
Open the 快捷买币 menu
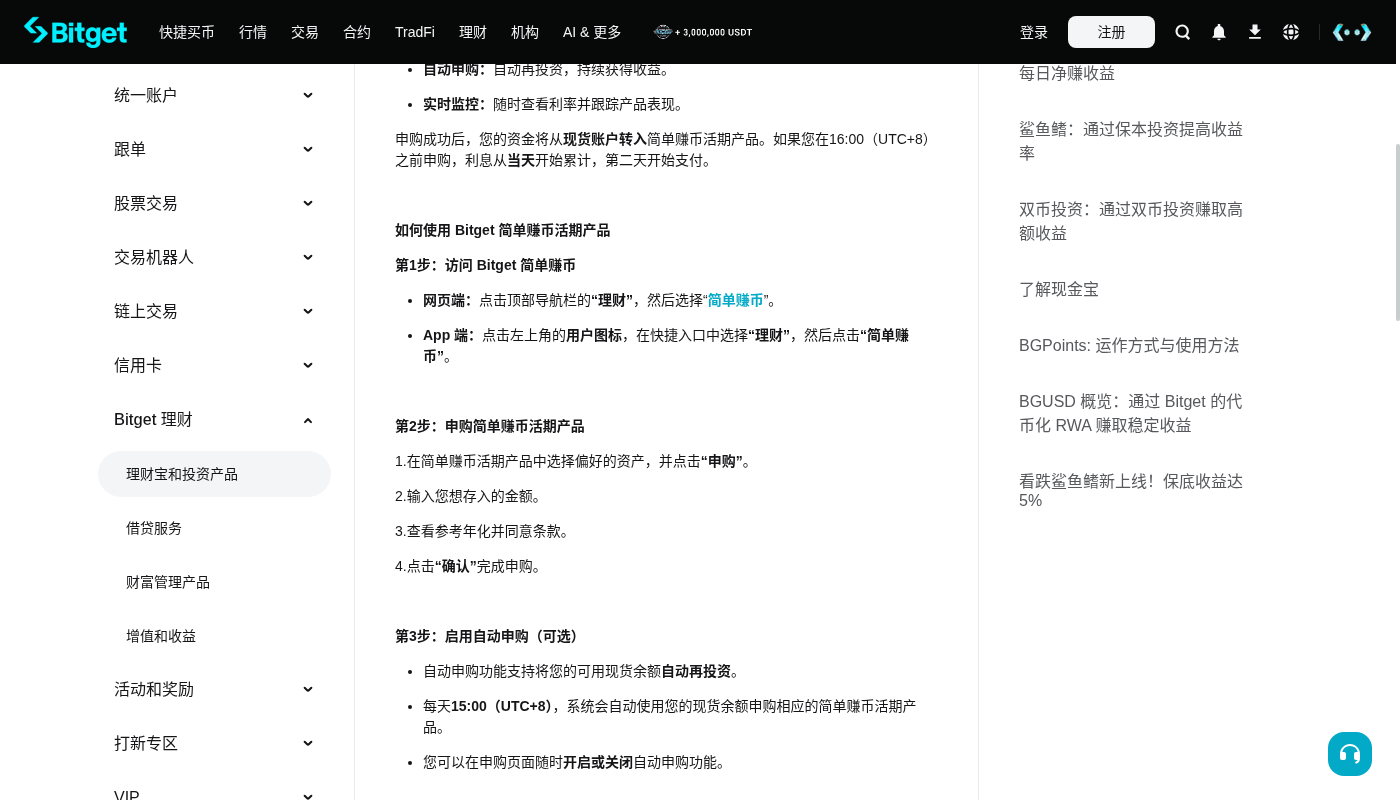pyautogui.click(x=187, y=32)
